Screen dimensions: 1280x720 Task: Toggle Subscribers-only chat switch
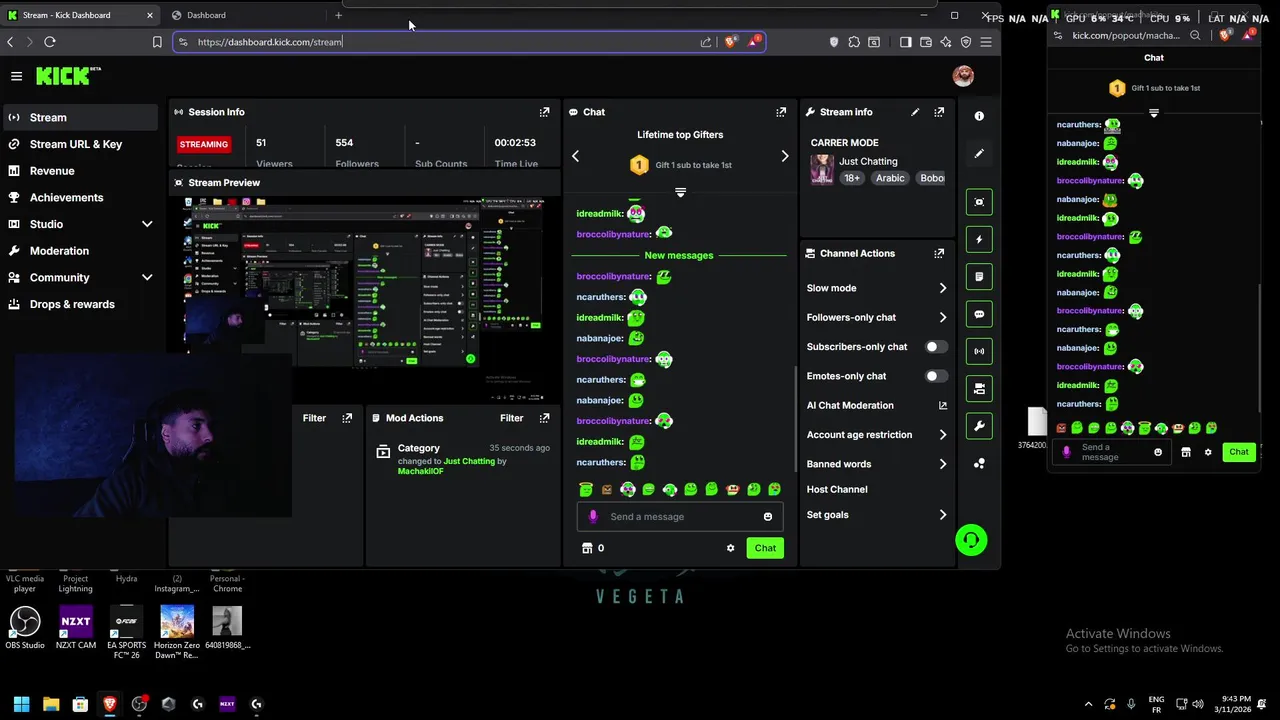pyautogui.click(x=936, y=347)
